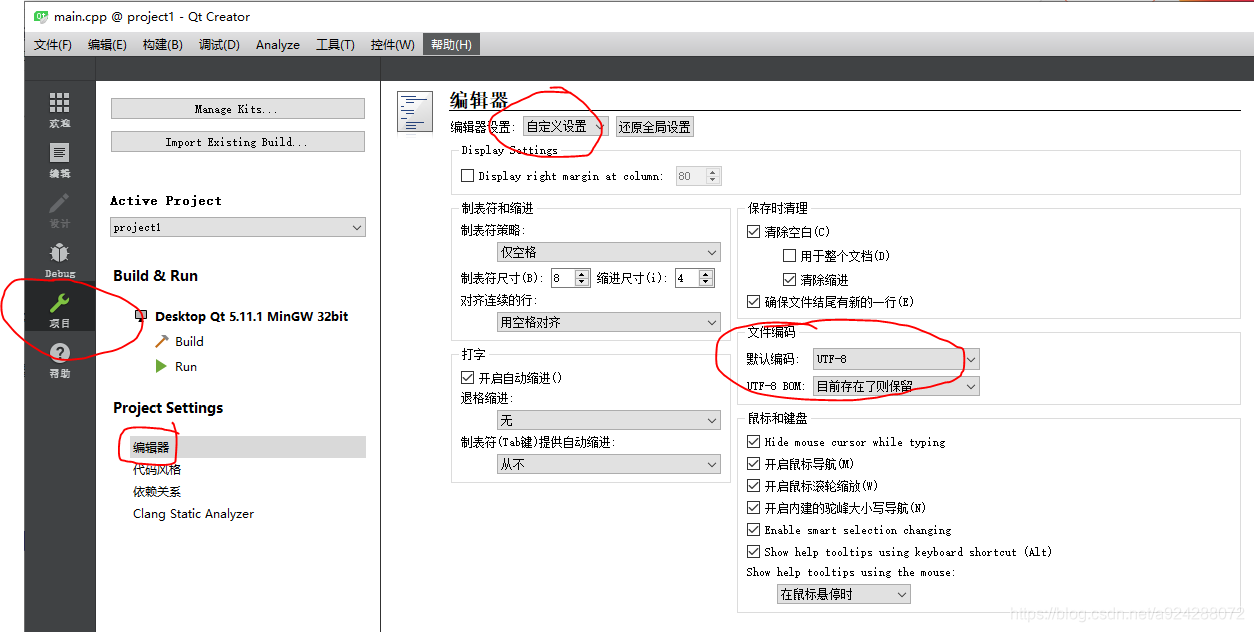Toggle 清除空白(C) checkbox

754,232
